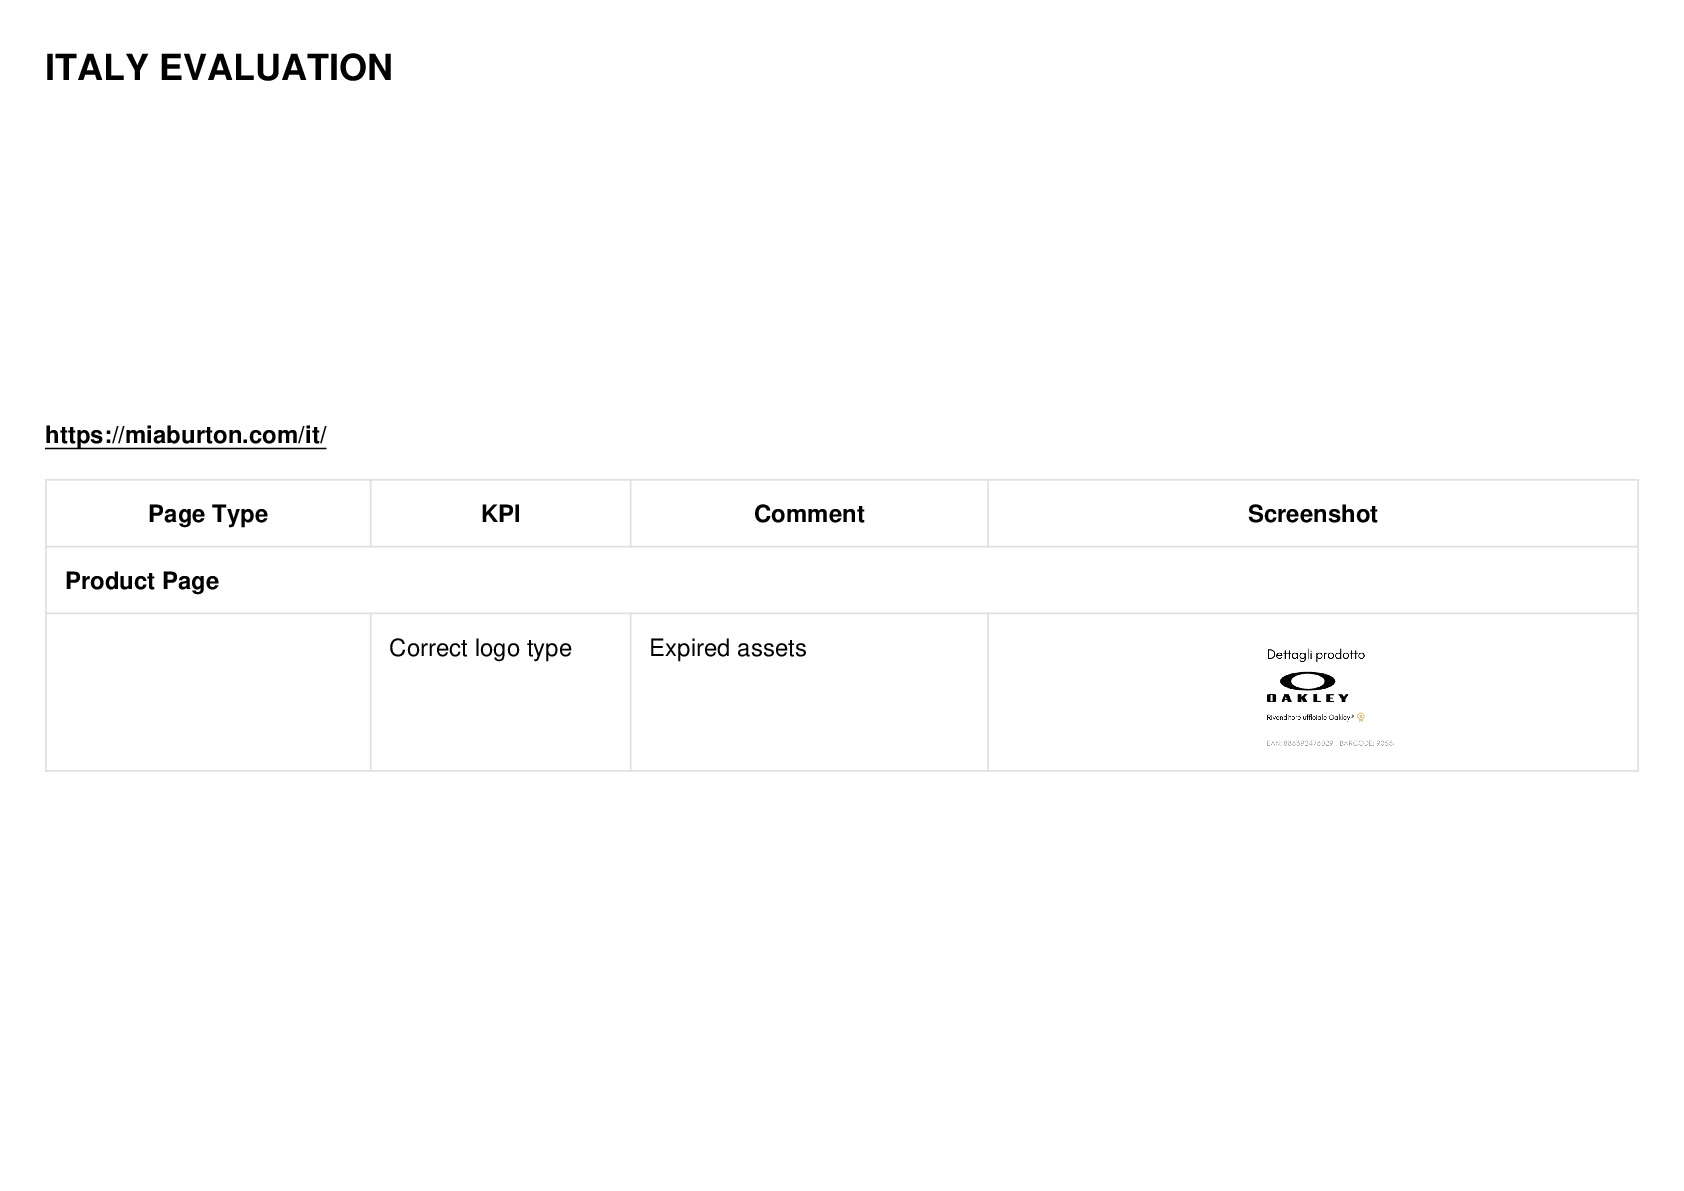
Task: Click the empty Page Type cell
Action: [x=208, y=692]
